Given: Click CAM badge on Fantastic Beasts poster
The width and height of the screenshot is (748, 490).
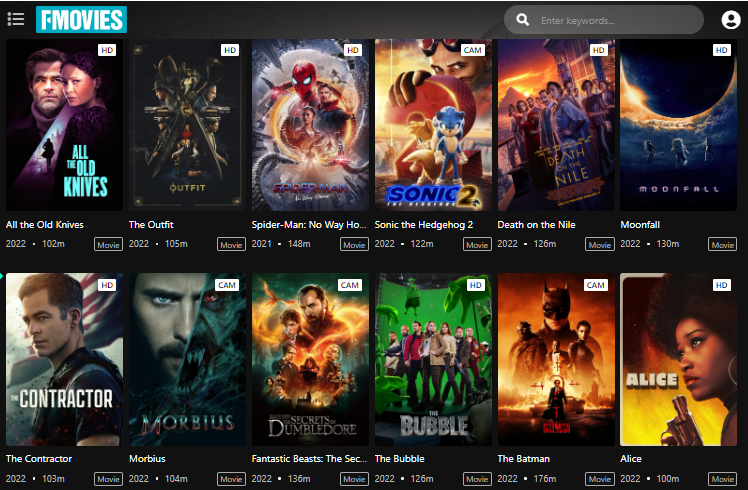Looking at the screenshot, I should coord(350,285).
